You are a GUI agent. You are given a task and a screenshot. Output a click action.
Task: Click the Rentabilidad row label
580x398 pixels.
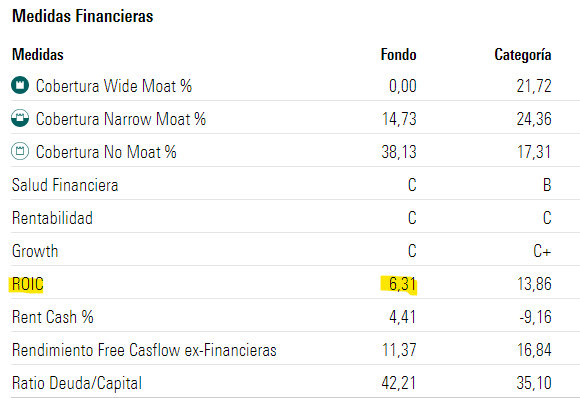click(x=52, y=218)
